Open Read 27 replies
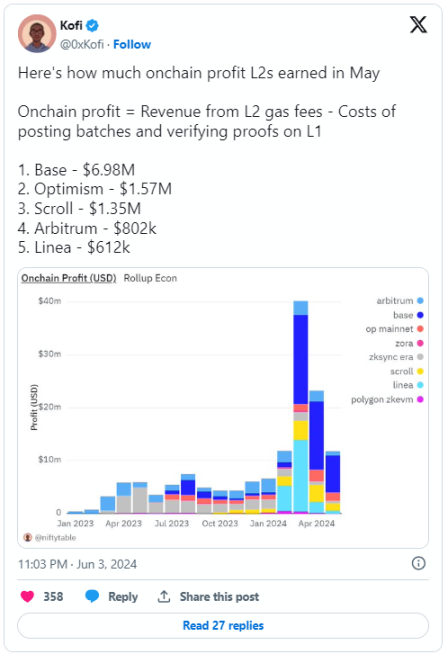448x654 pixels. 223,626
